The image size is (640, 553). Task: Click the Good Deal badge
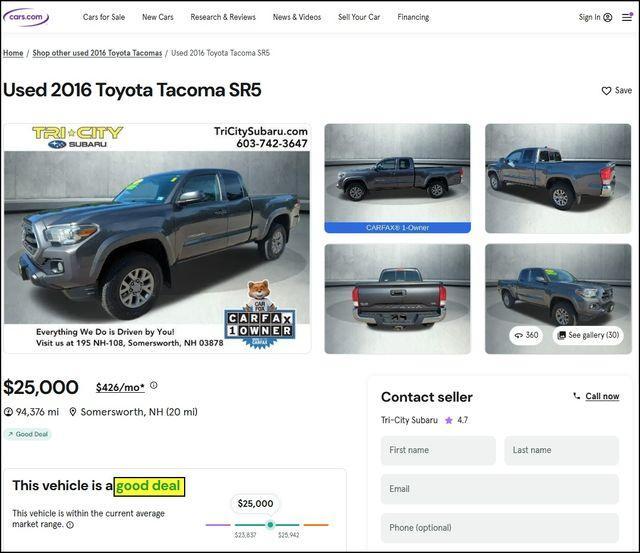pos(28,434)
